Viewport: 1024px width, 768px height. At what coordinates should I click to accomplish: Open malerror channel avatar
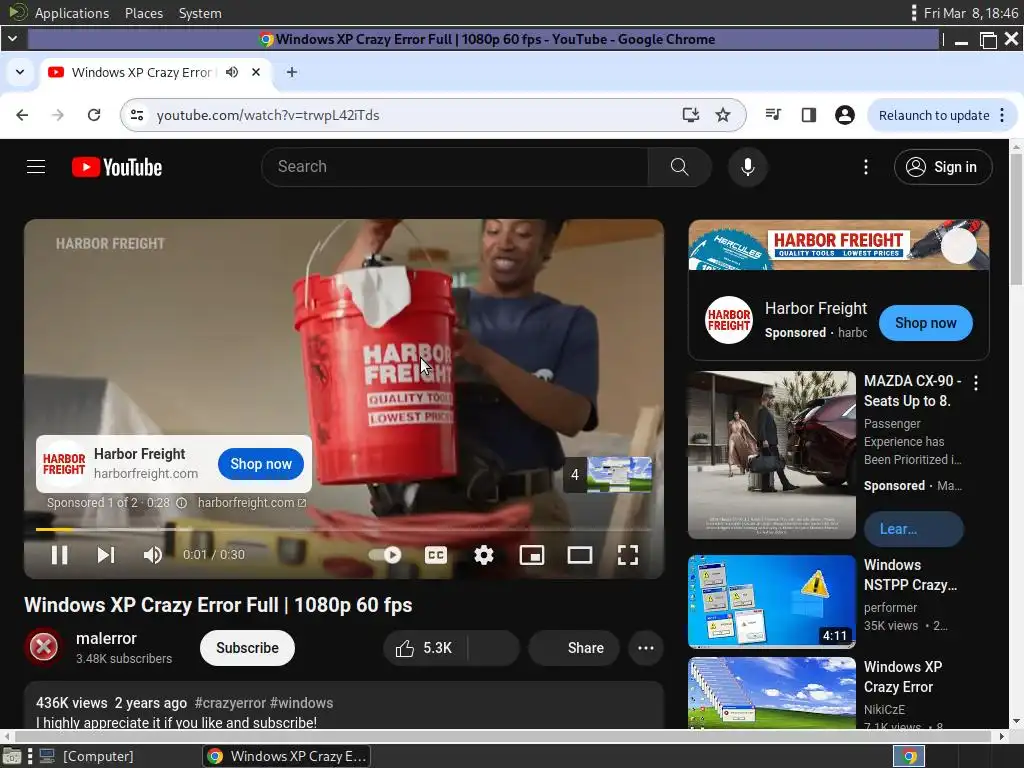(44, 647)
